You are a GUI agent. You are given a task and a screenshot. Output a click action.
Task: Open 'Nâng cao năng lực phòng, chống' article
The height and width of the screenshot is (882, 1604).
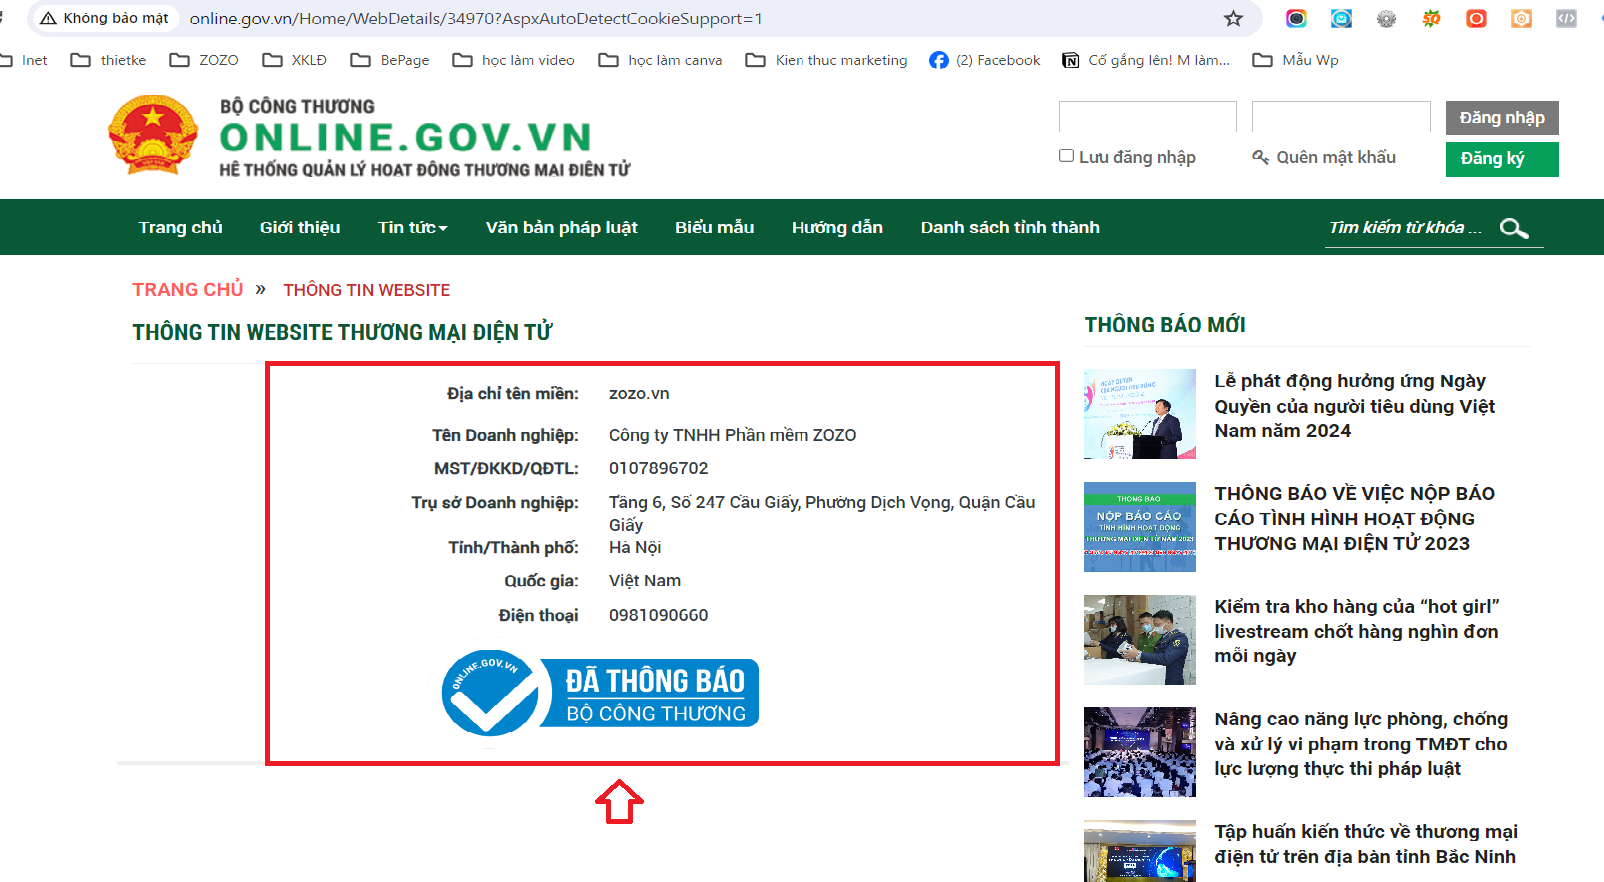[x=1361, y=744]
